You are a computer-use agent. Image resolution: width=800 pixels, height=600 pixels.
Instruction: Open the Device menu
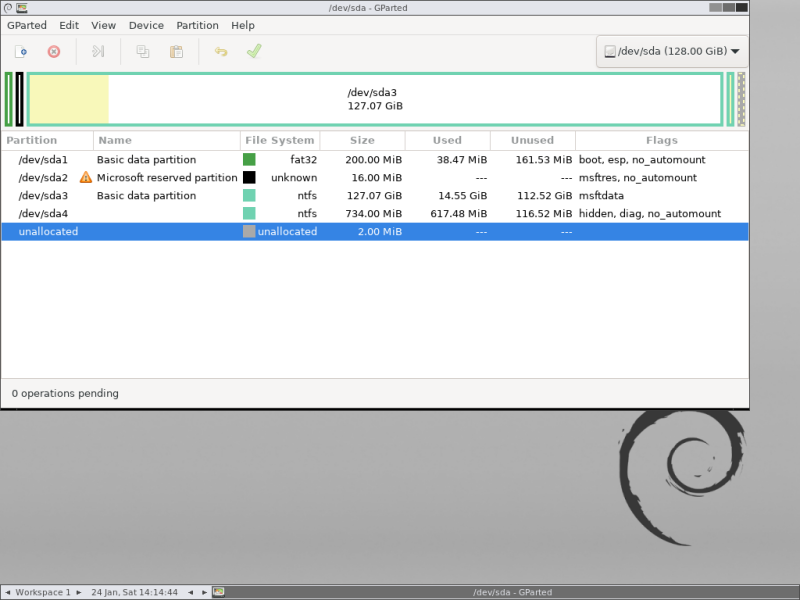click(146, 26)
